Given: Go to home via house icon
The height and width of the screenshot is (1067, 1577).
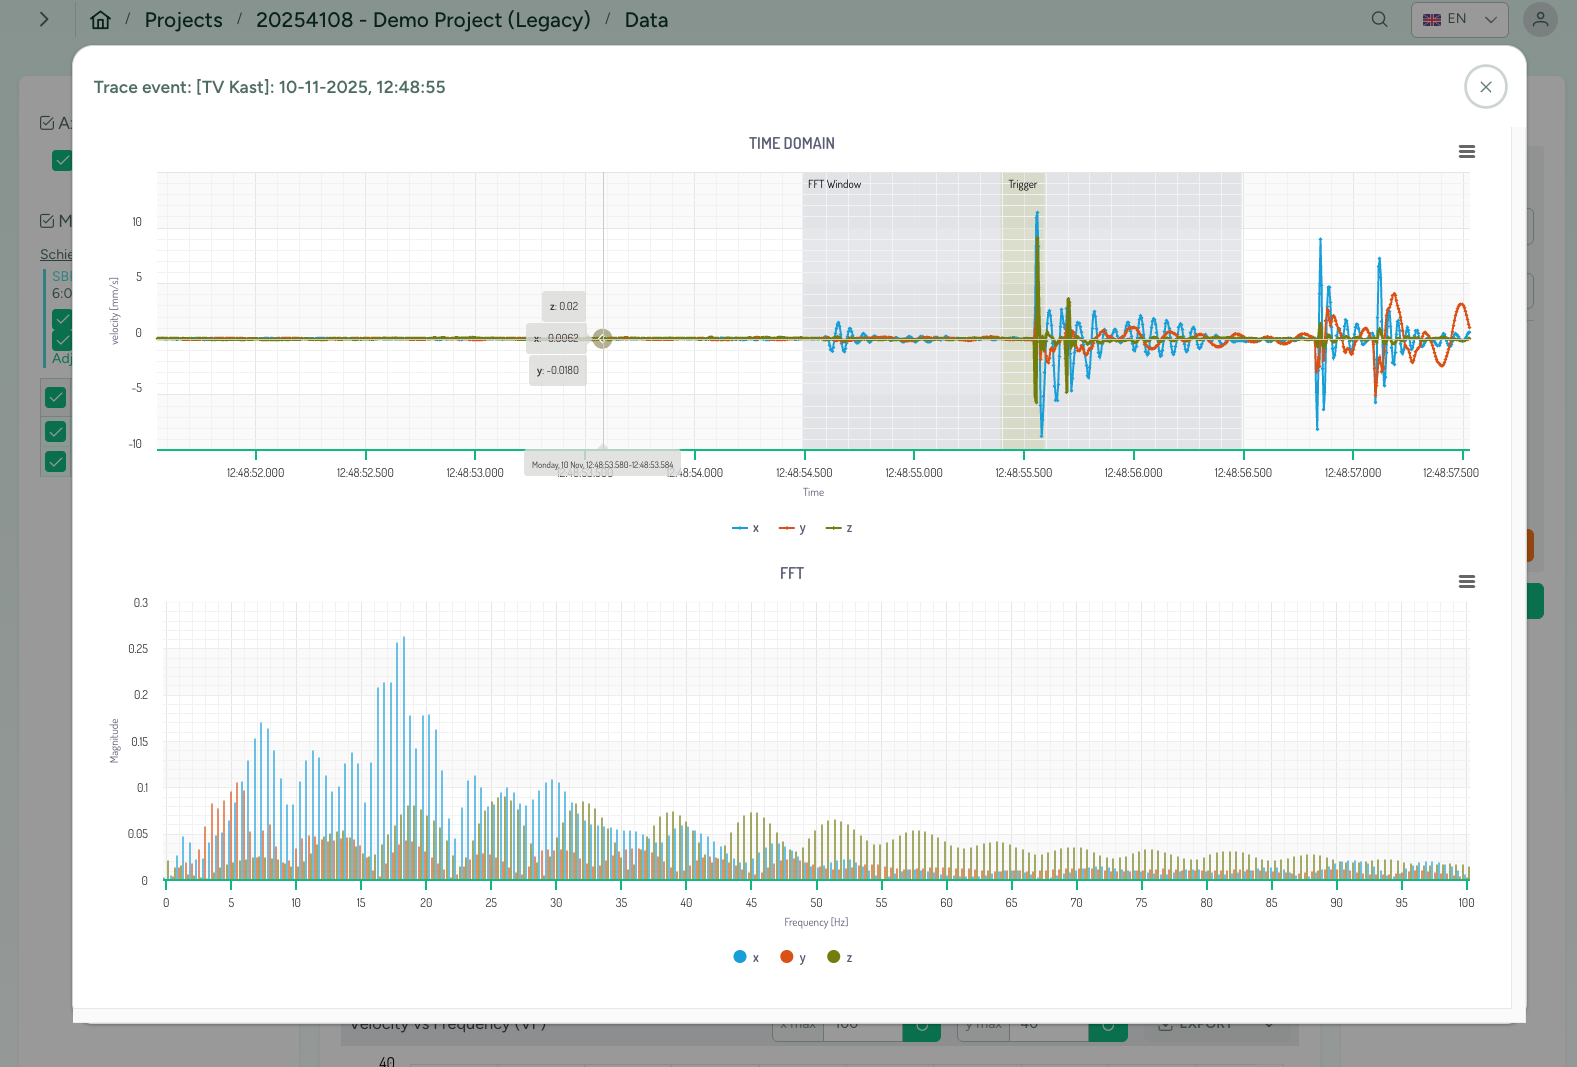Looking at the screenshot, I should coord(100,20).
